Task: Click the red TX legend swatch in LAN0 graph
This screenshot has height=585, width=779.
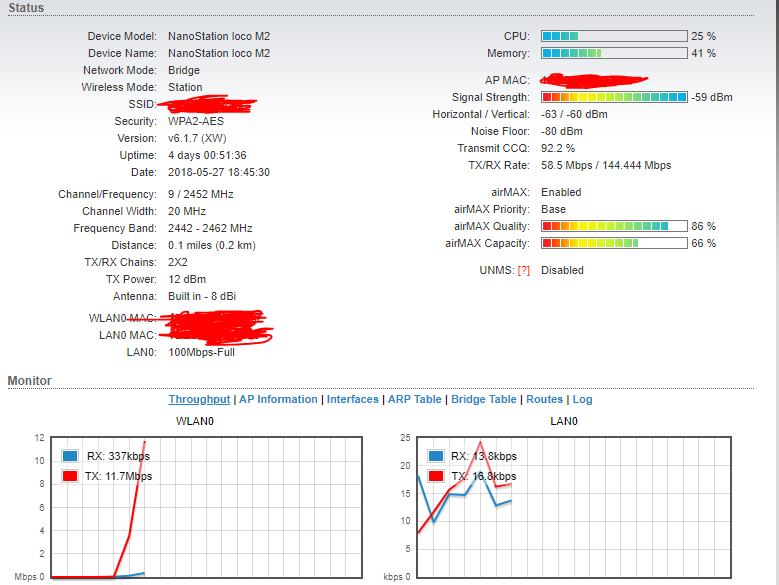Action: [x=436, y=476]
